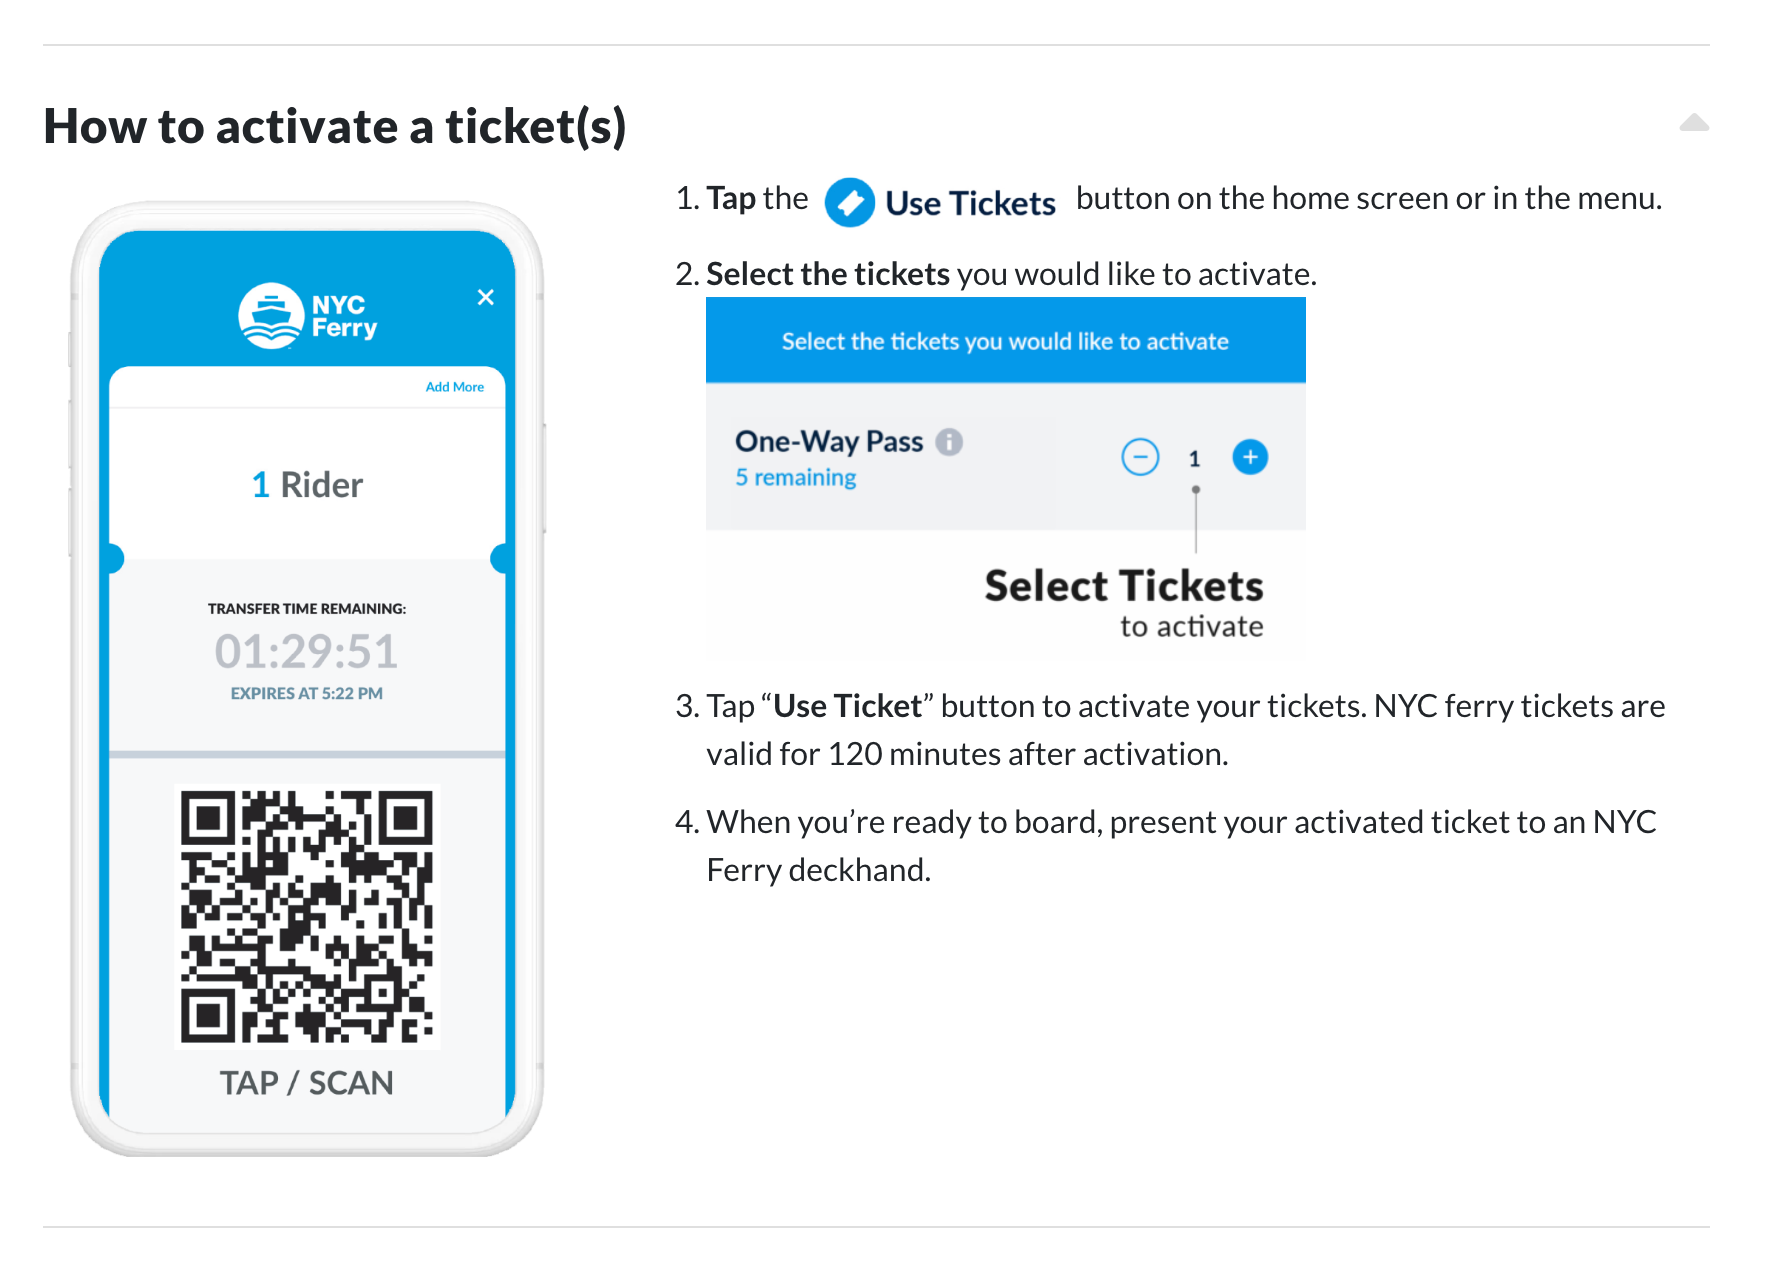Click the blue Use Tickets icon
Screen dimensions: 1784x1268
pyautogui.click(x=850, y=203)
